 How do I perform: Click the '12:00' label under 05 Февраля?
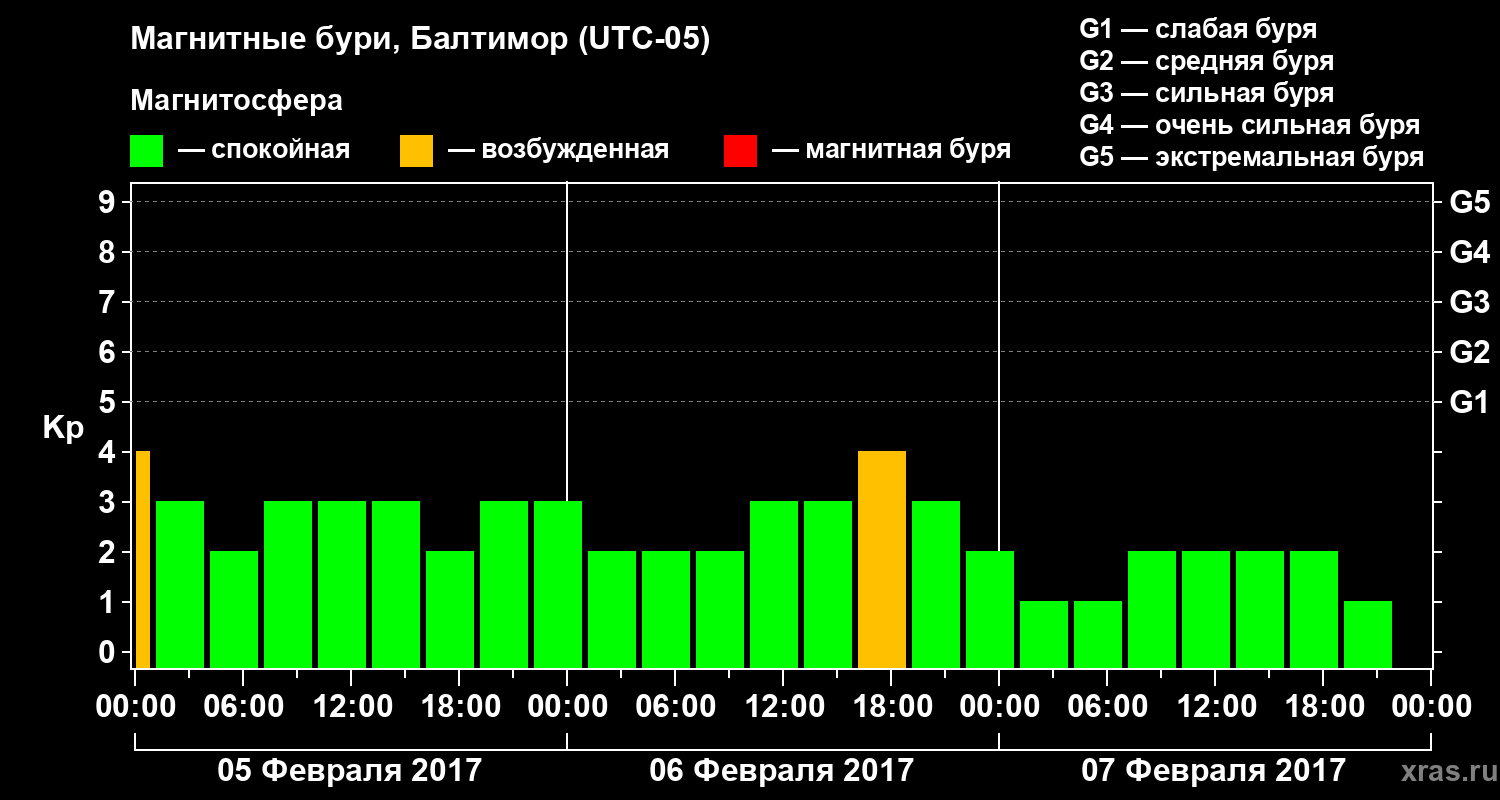click(x=352, y=706)
